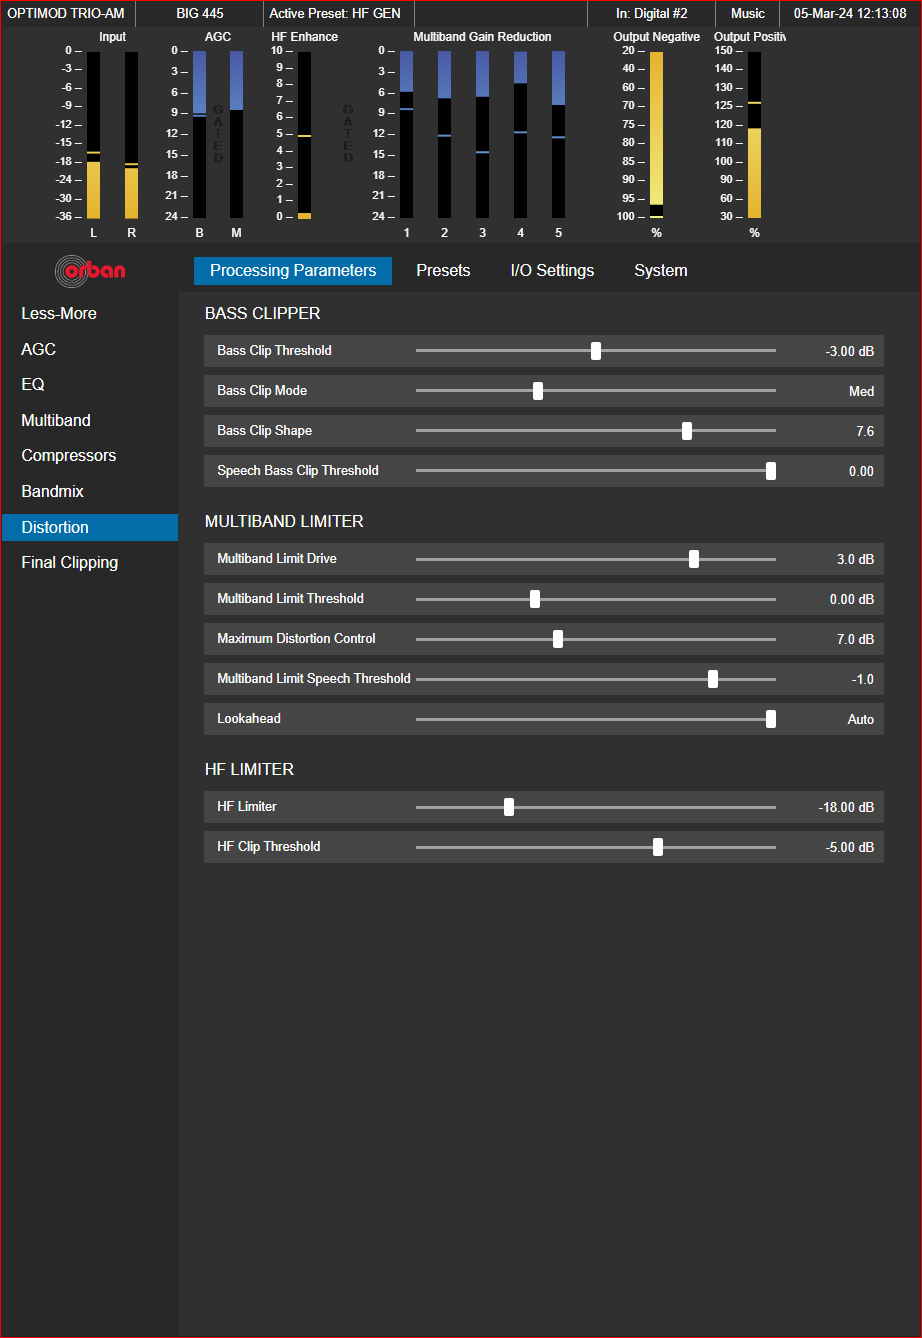
Task: Adjust the HF Limiter slider
Action: [509, 806]
